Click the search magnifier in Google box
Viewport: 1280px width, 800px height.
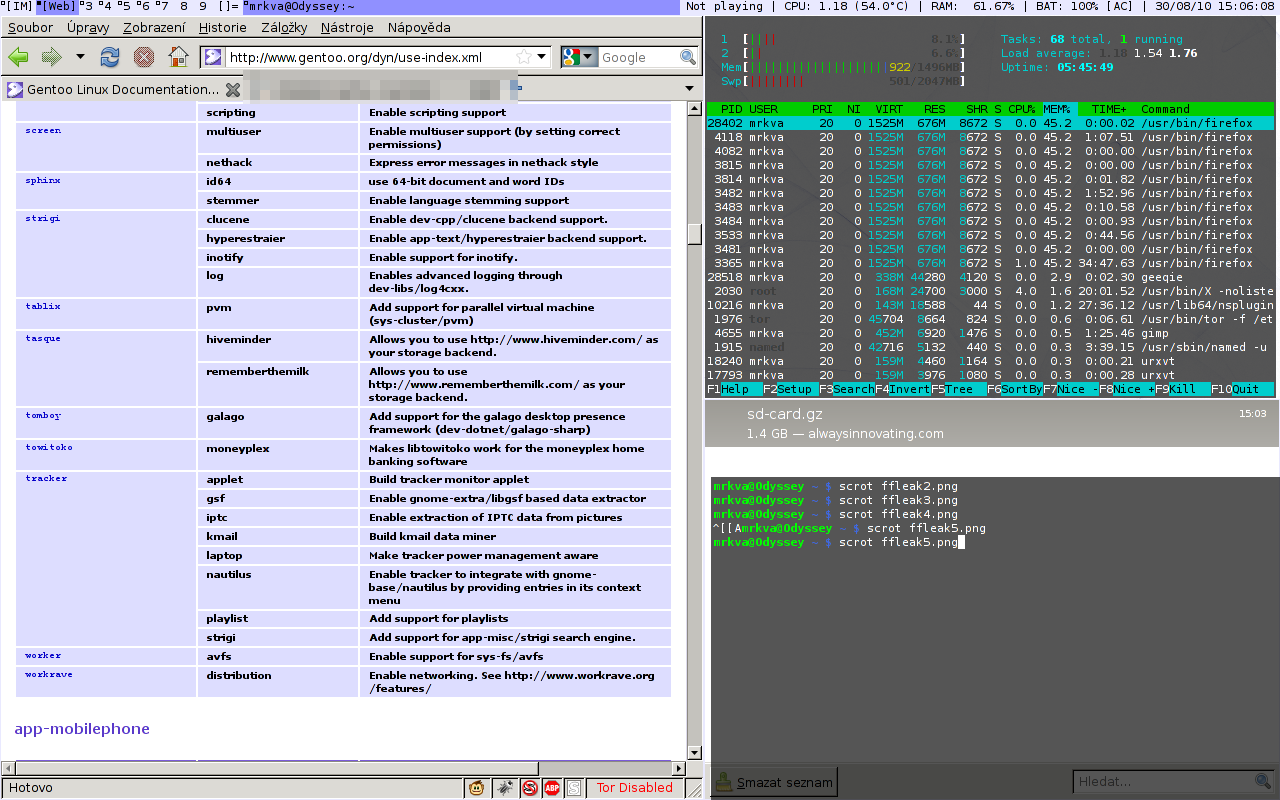pos(688,58)
